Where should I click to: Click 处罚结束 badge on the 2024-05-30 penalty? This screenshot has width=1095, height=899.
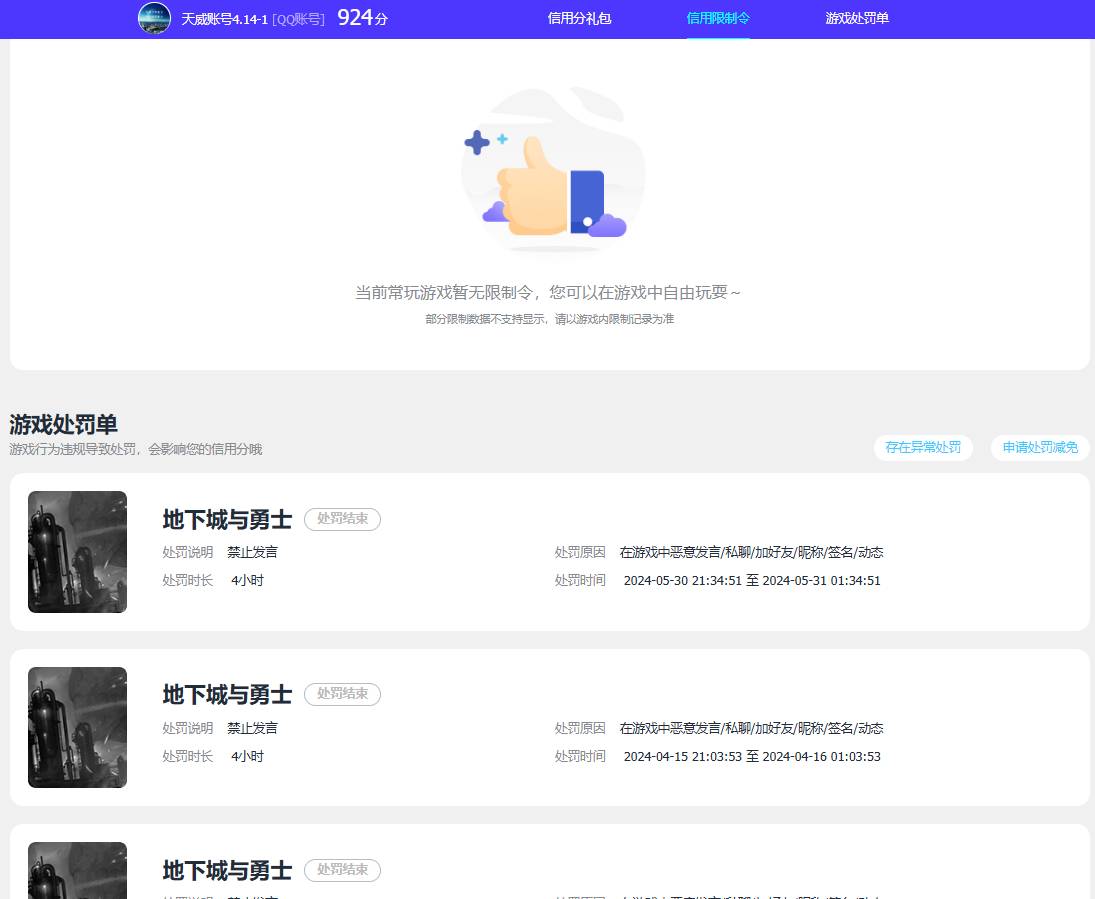(342, 519)
